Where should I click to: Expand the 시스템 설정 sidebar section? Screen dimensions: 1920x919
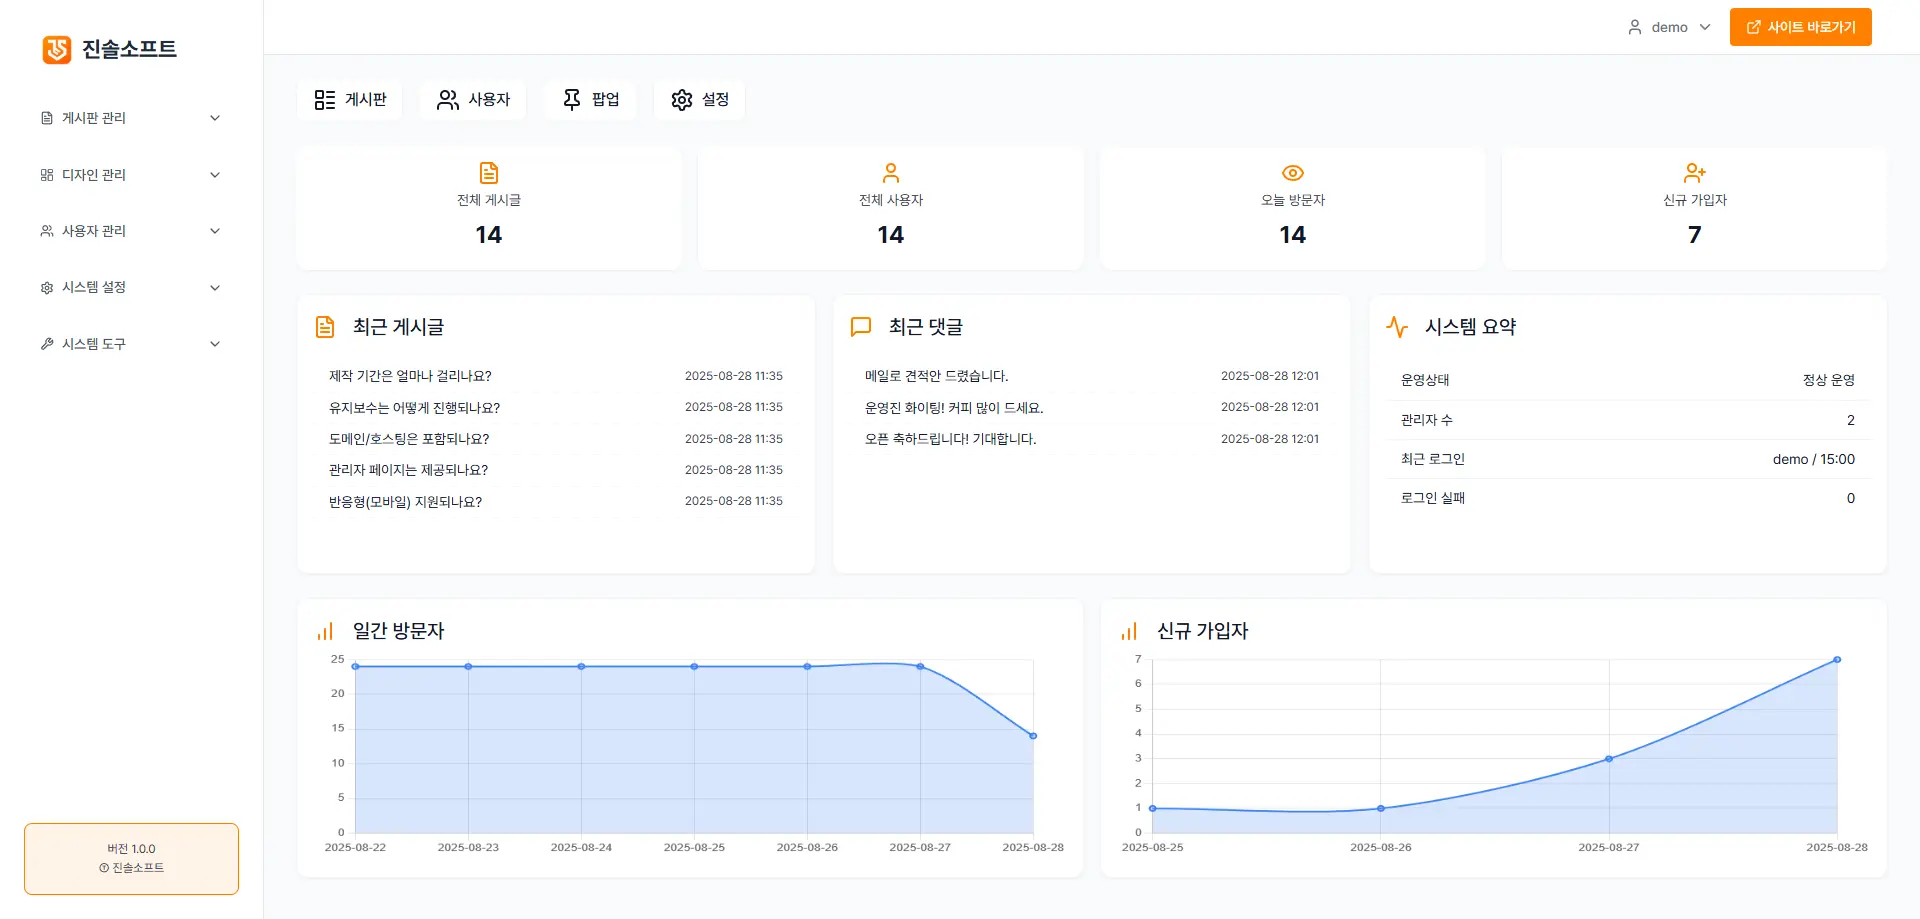131,287
